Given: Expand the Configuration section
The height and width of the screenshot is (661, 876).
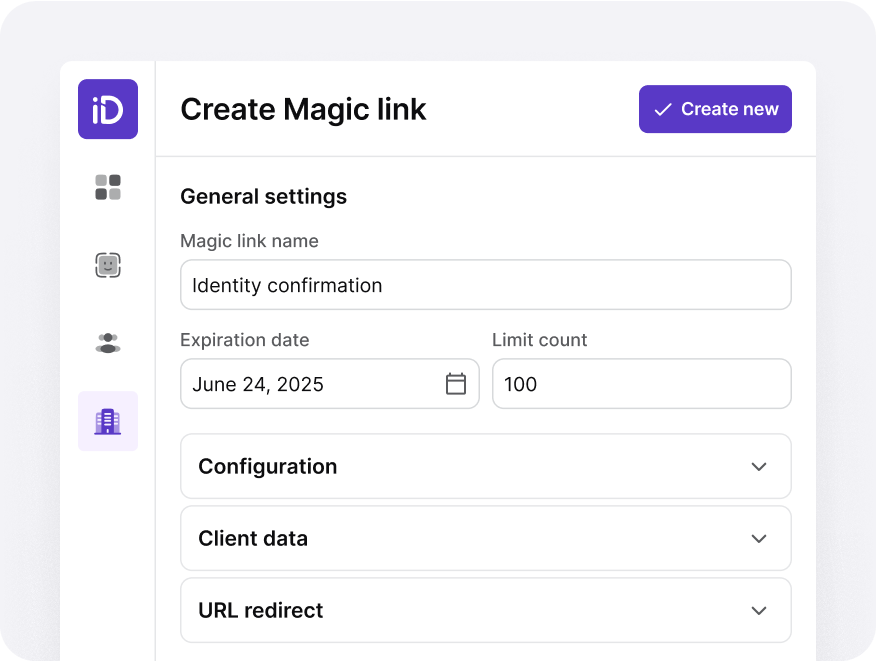Looking at the screenshot, I should click(485, 466).
